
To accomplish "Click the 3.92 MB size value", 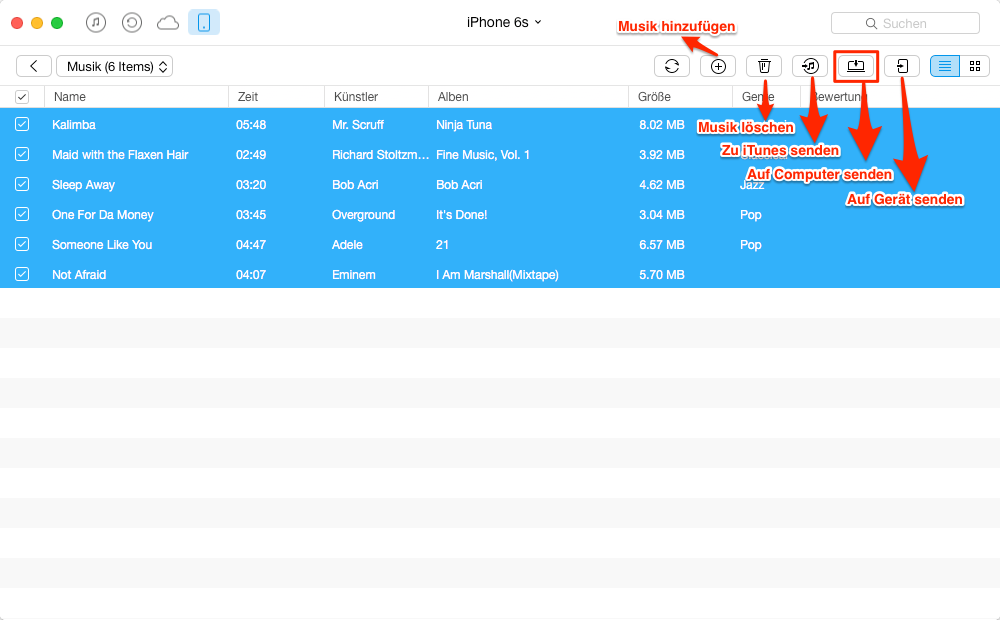I will tap(662, 155).
